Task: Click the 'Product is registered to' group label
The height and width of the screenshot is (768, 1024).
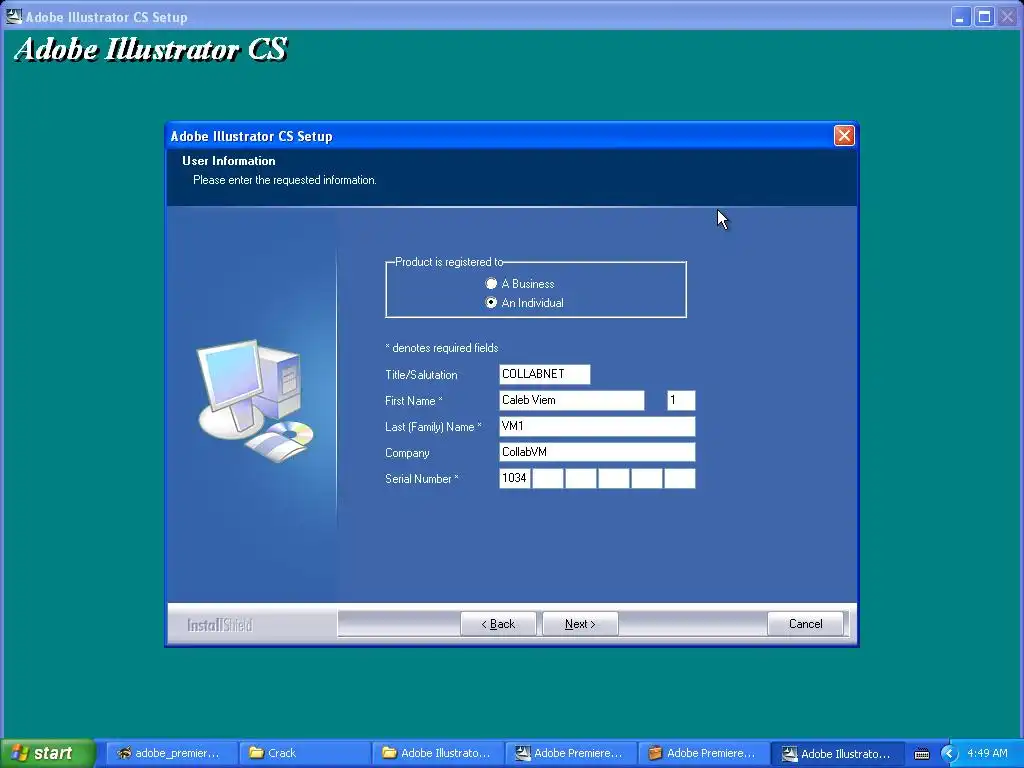Action: 449,262
